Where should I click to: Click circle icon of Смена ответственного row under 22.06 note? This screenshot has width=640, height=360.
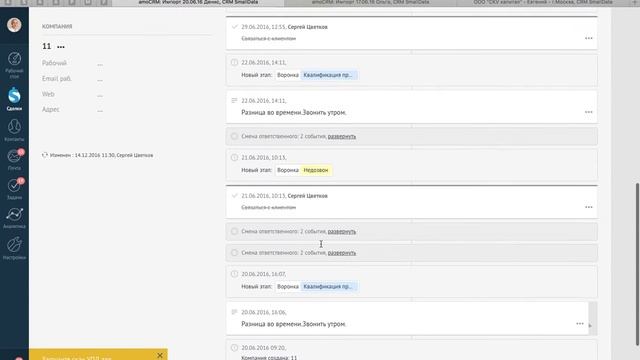pyautogui.click(x=234, y=136)
